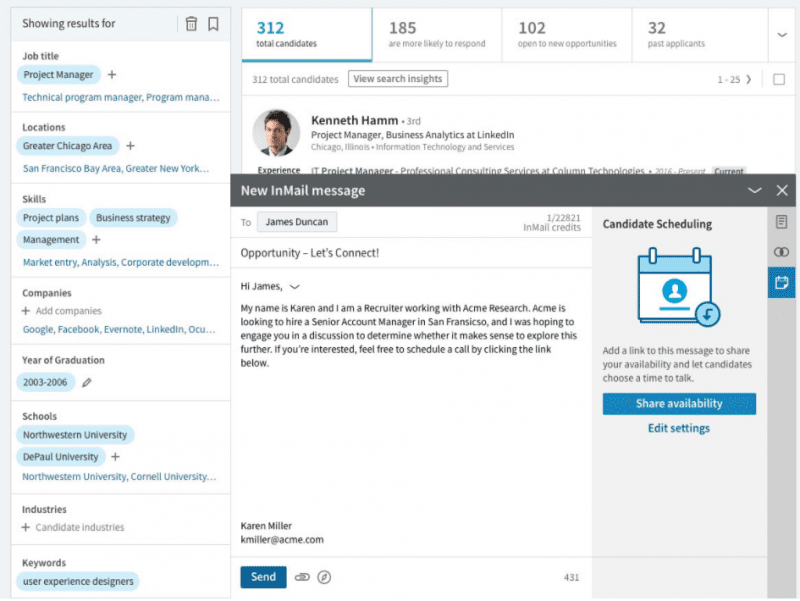
Task: Minimize the New InMail message panel
Action: 755,190
